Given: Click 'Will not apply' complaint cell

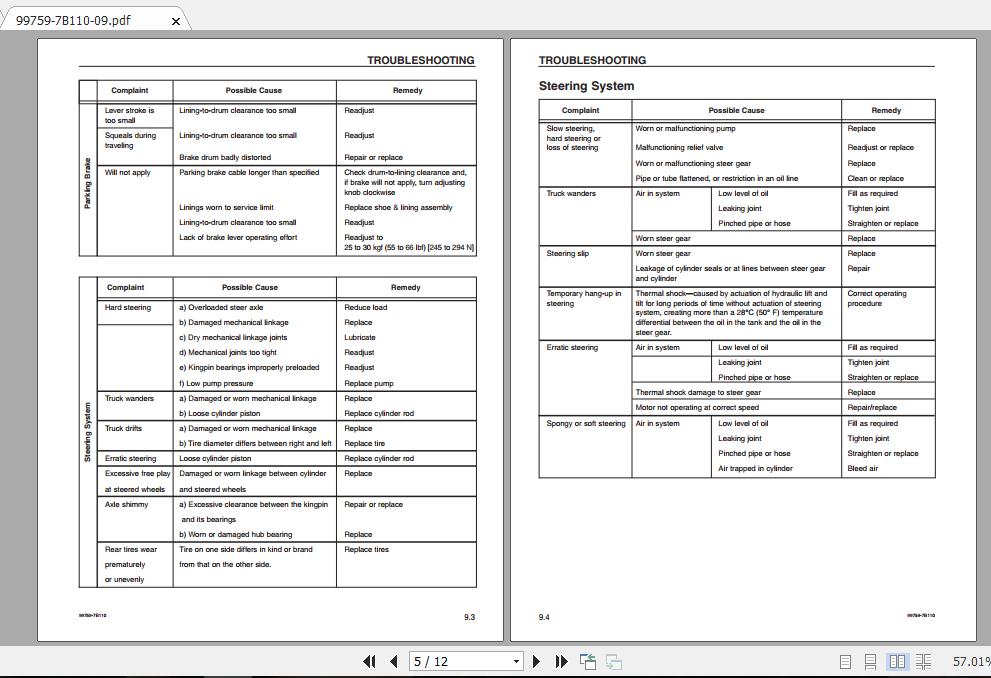Looking at the screenshot, I should (128, 173).
